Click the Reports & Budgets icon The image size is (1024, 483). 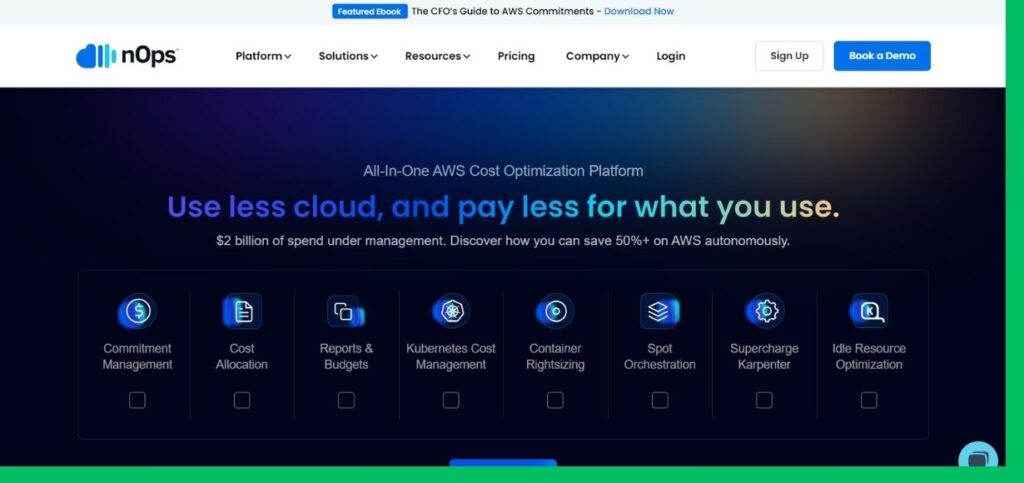pyautogui.click(x=346, y=311)
